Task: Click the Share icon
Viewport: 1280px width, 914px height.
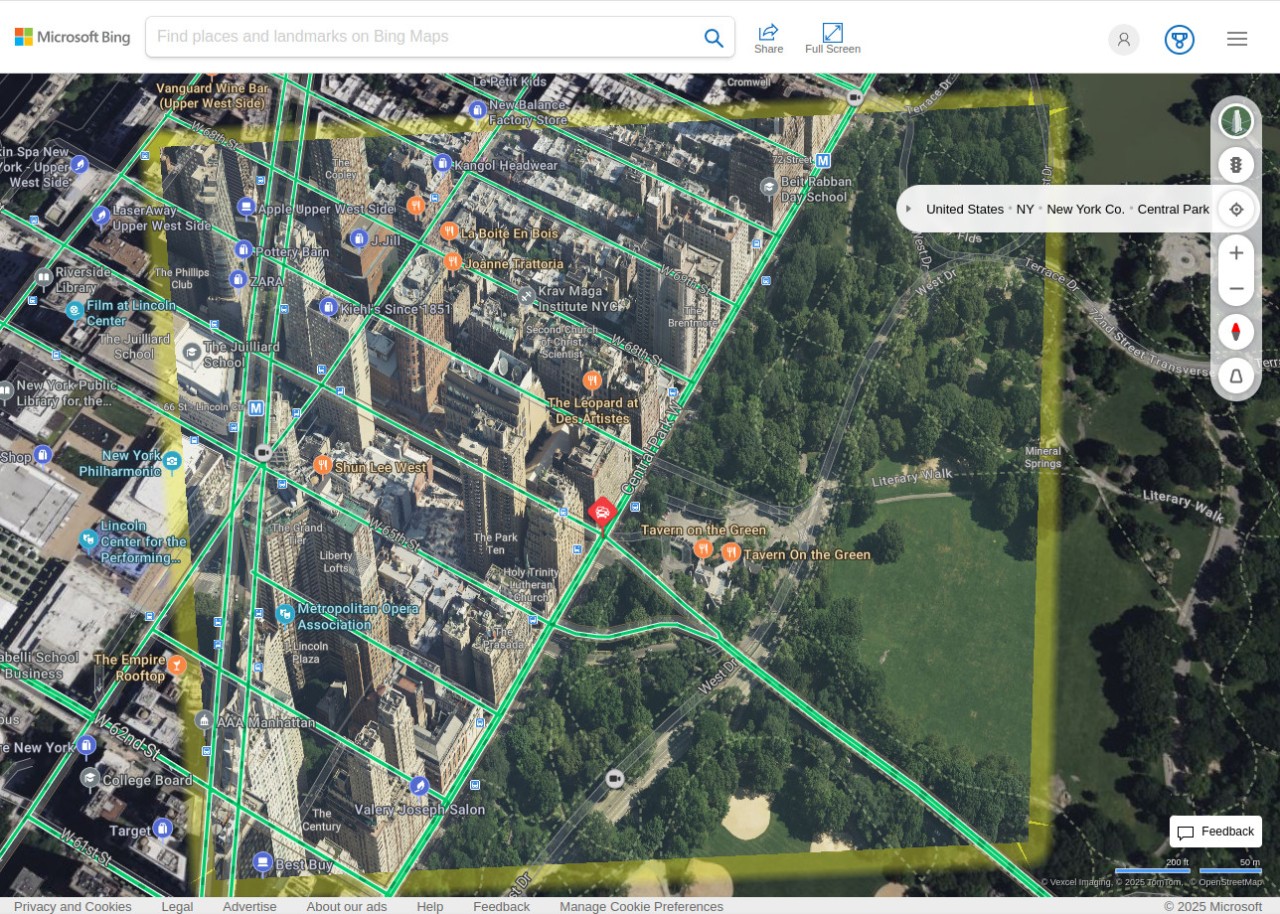Action: (768, 37)
